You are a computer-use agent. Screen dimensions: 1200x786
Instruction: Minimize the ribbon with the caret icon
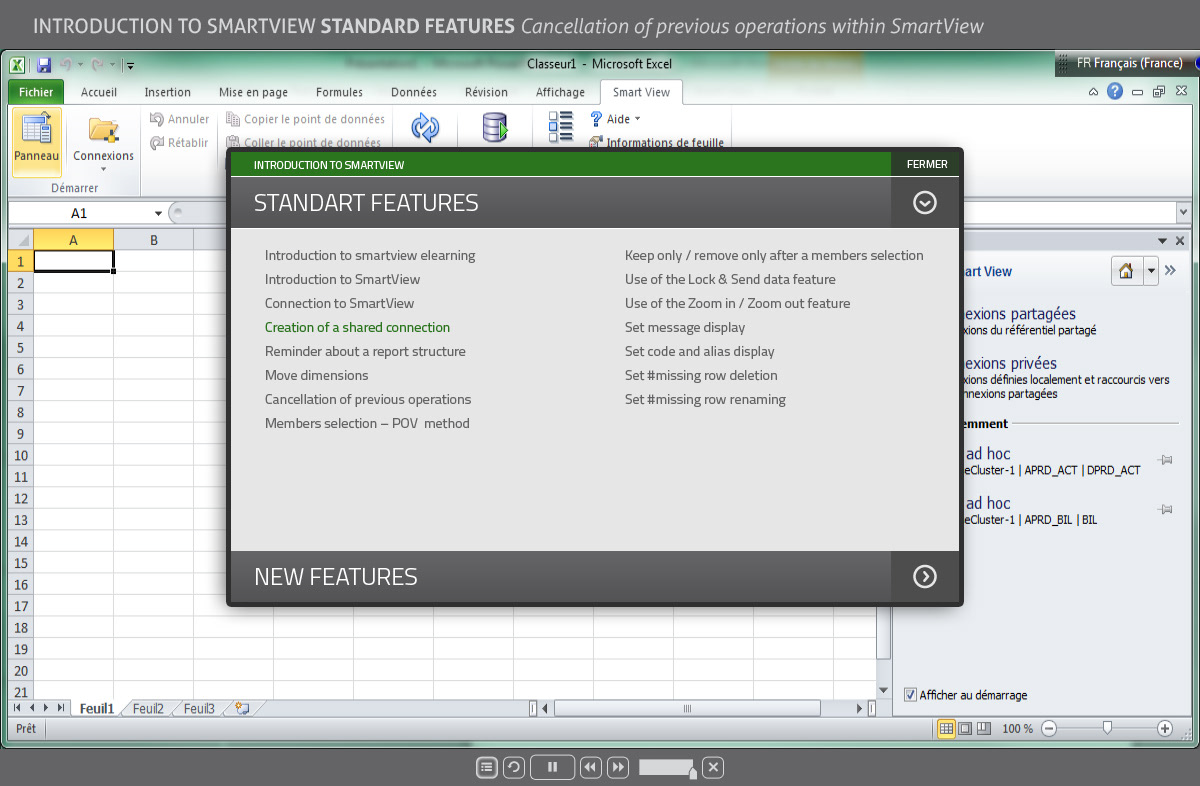pos(1094,92)
